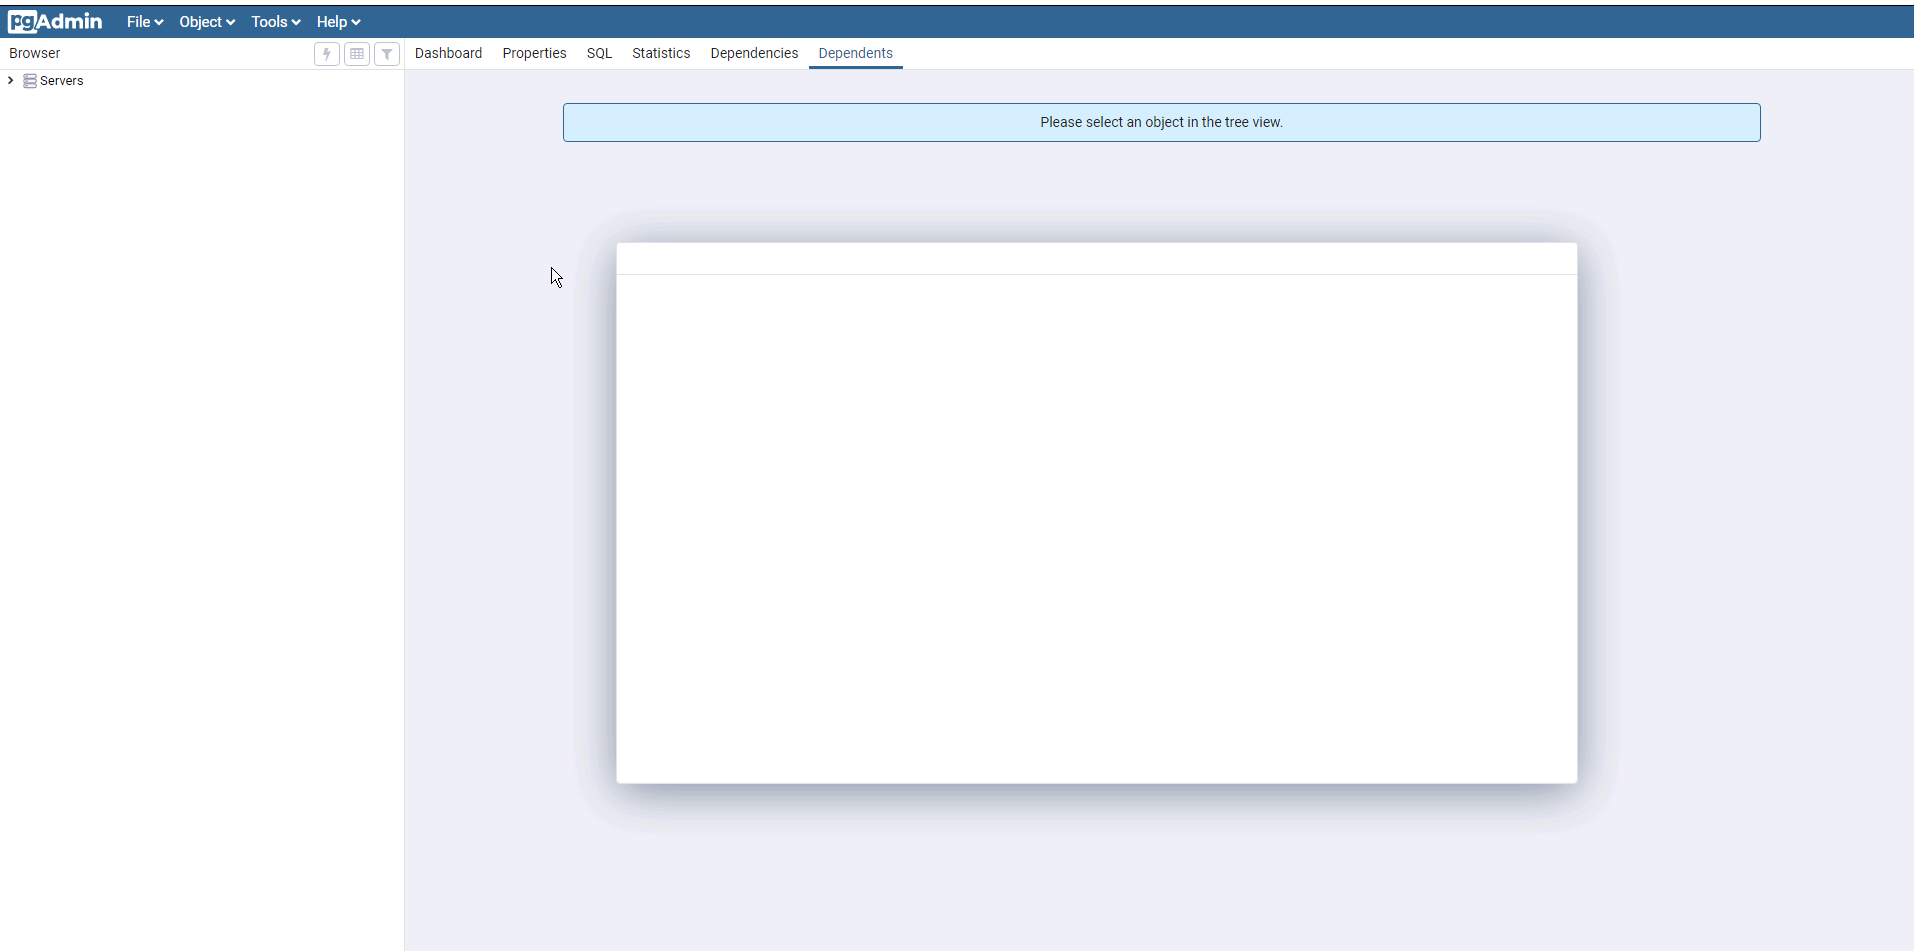
Task: Switch to the Dashboard tab
Action: tap(448, 53)
